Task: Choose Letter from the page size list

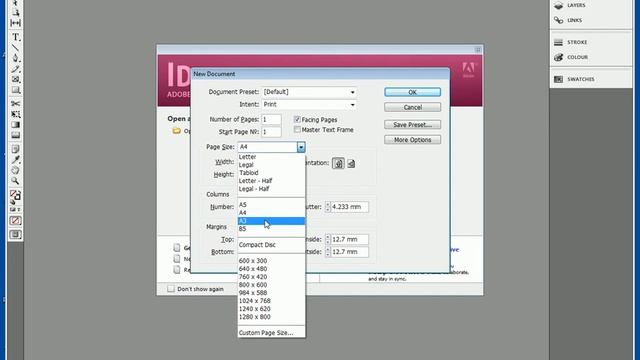Action: pos(271,157)
